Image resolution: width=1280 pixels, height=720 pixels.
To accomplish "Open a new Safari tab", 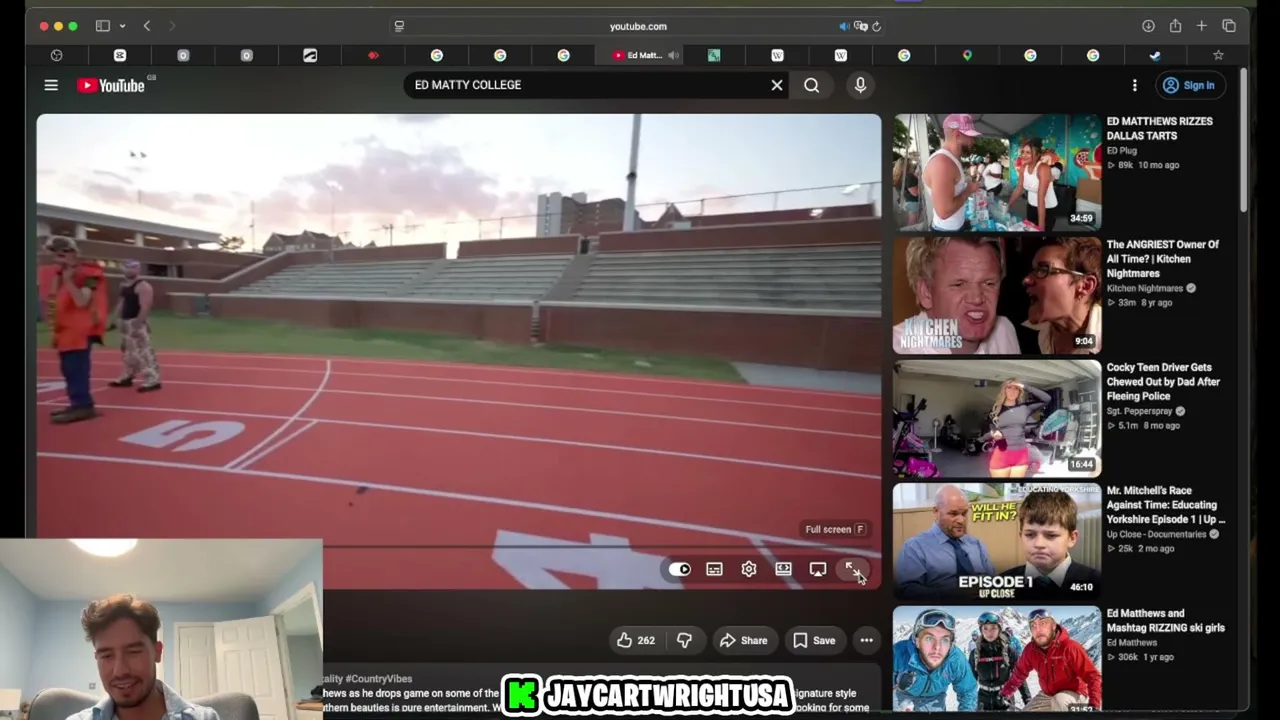I will click(1202, 26).
